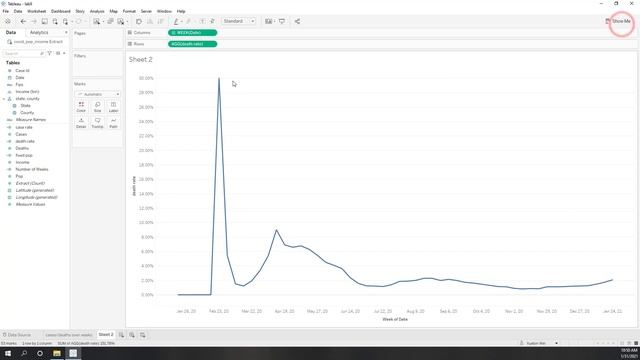Open the Standard fit dropdown
Image resolution: width=640 pixels, height=360 pixels.
point(239,21)
